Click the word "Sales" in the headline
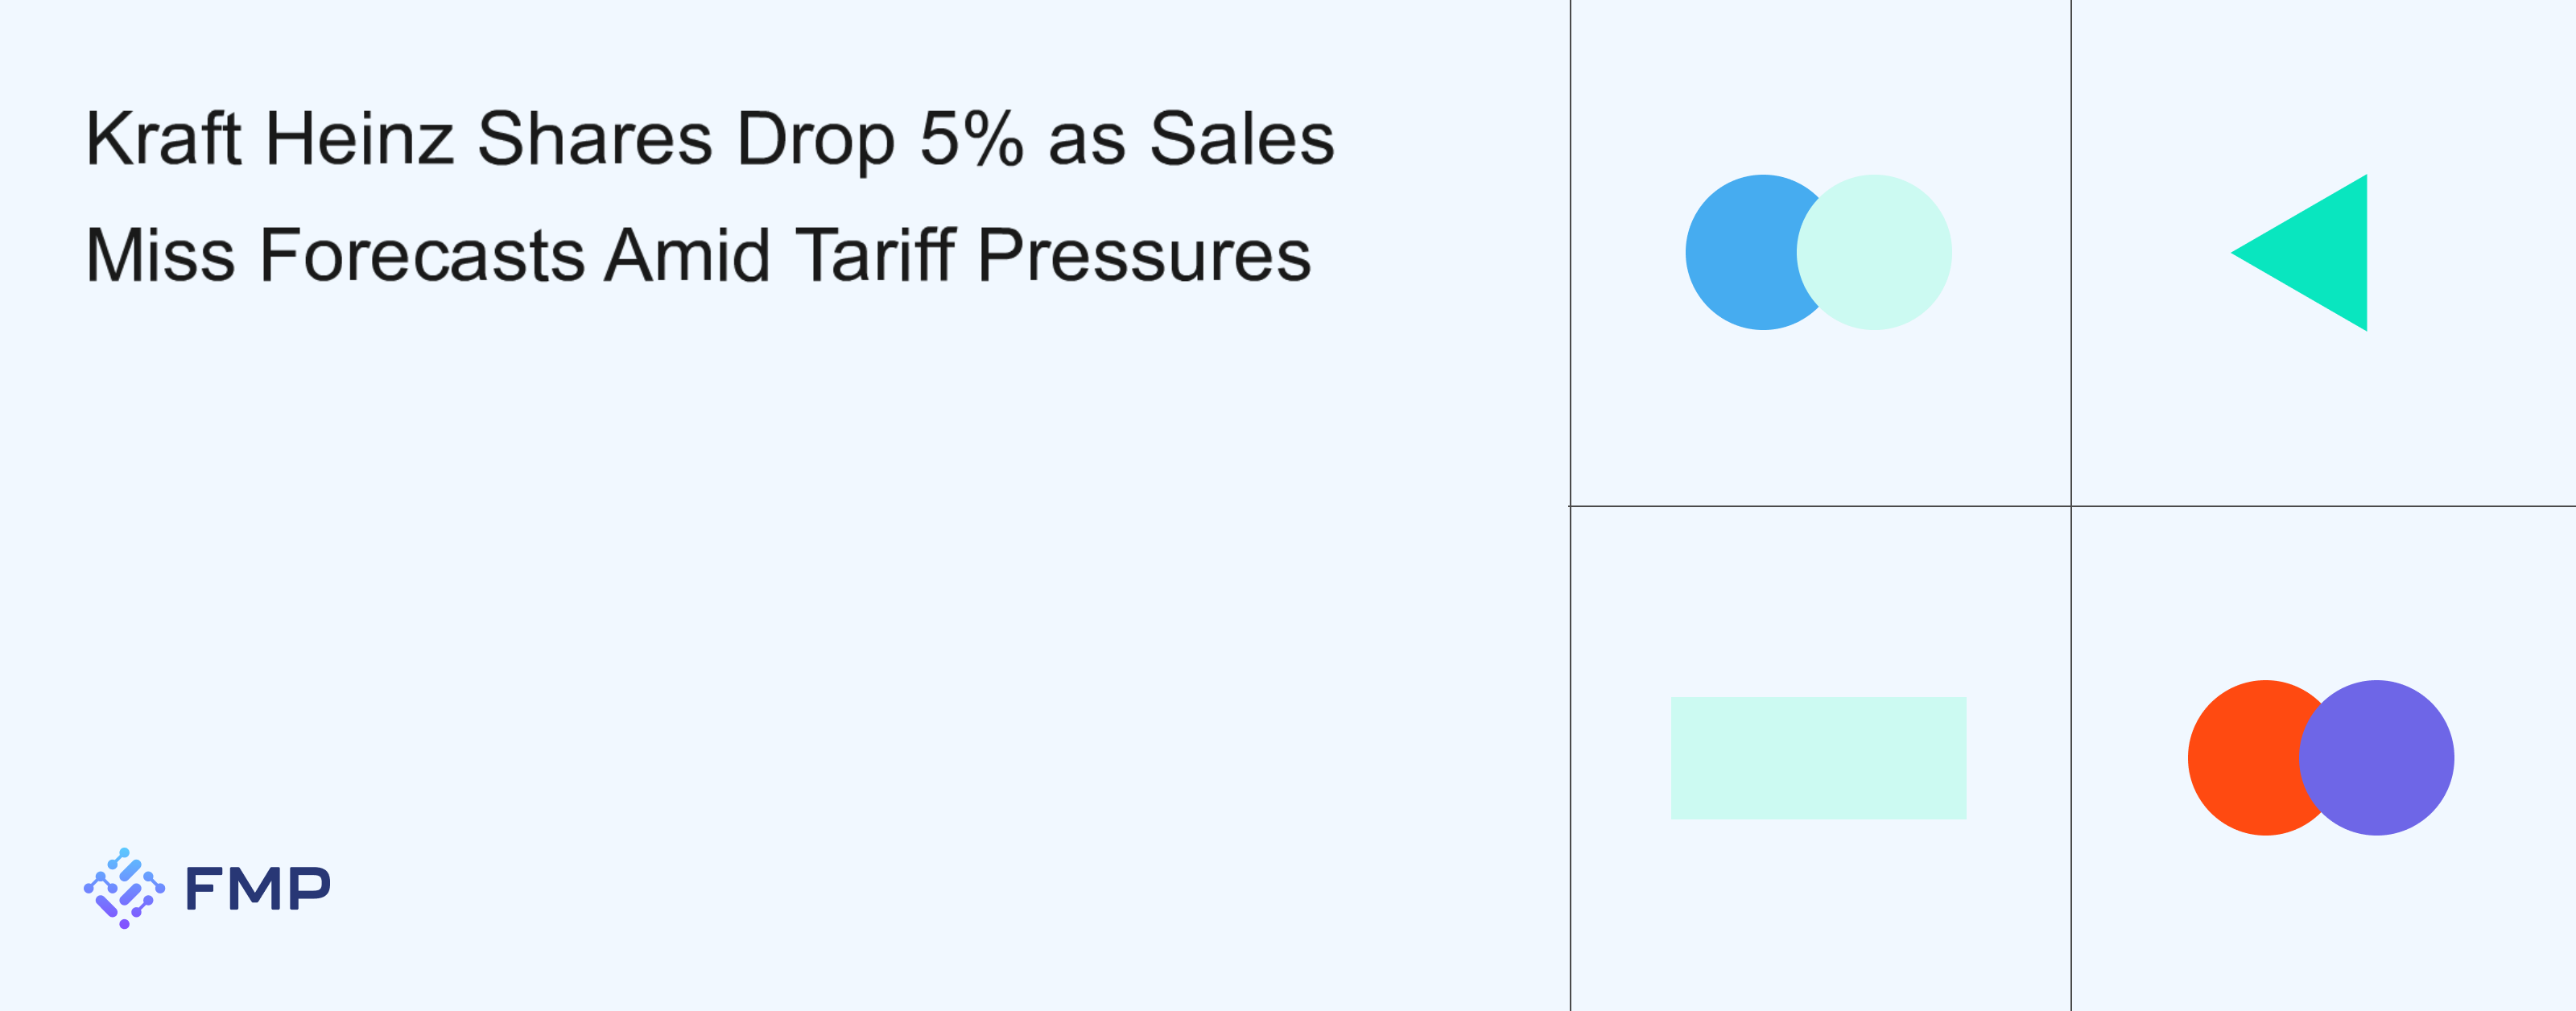 tap(1241, 139)
